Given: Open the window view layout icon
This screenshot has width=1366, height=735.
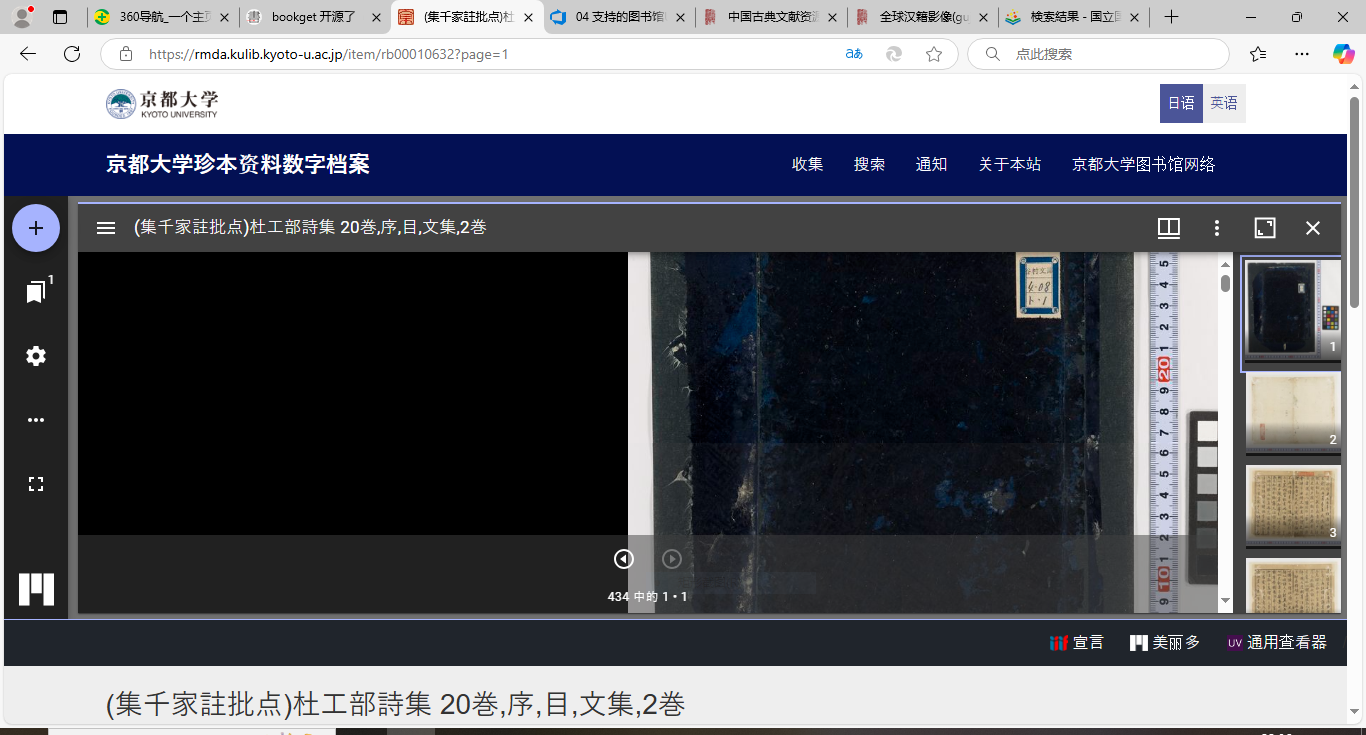Looking at the screenshot, I should point(1168,228).
